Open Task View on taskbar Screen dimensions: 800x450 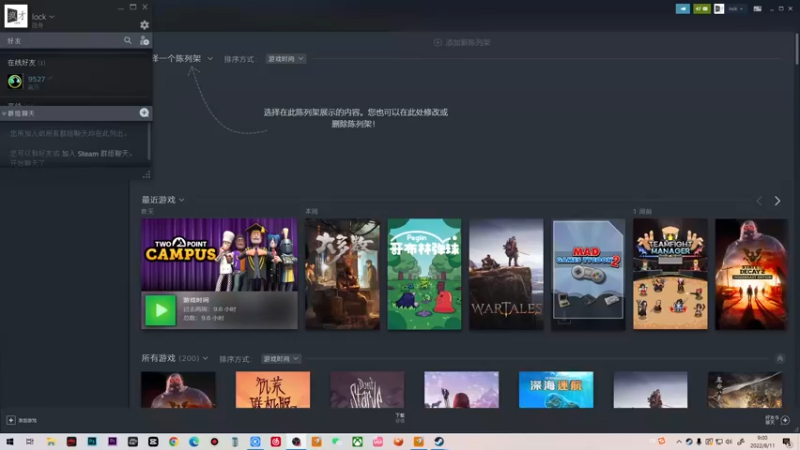(x=30, y=442)
